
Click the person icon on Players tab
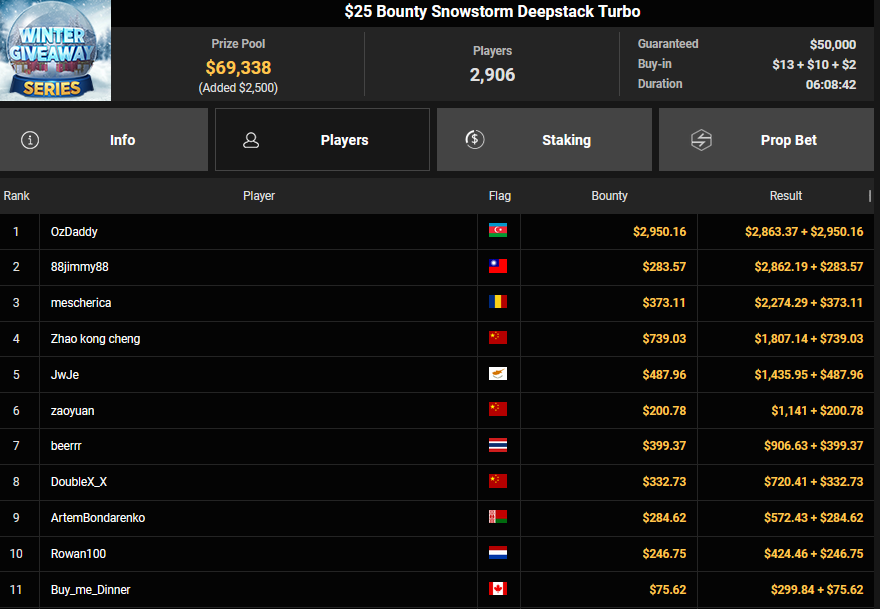tap(252, 140)
